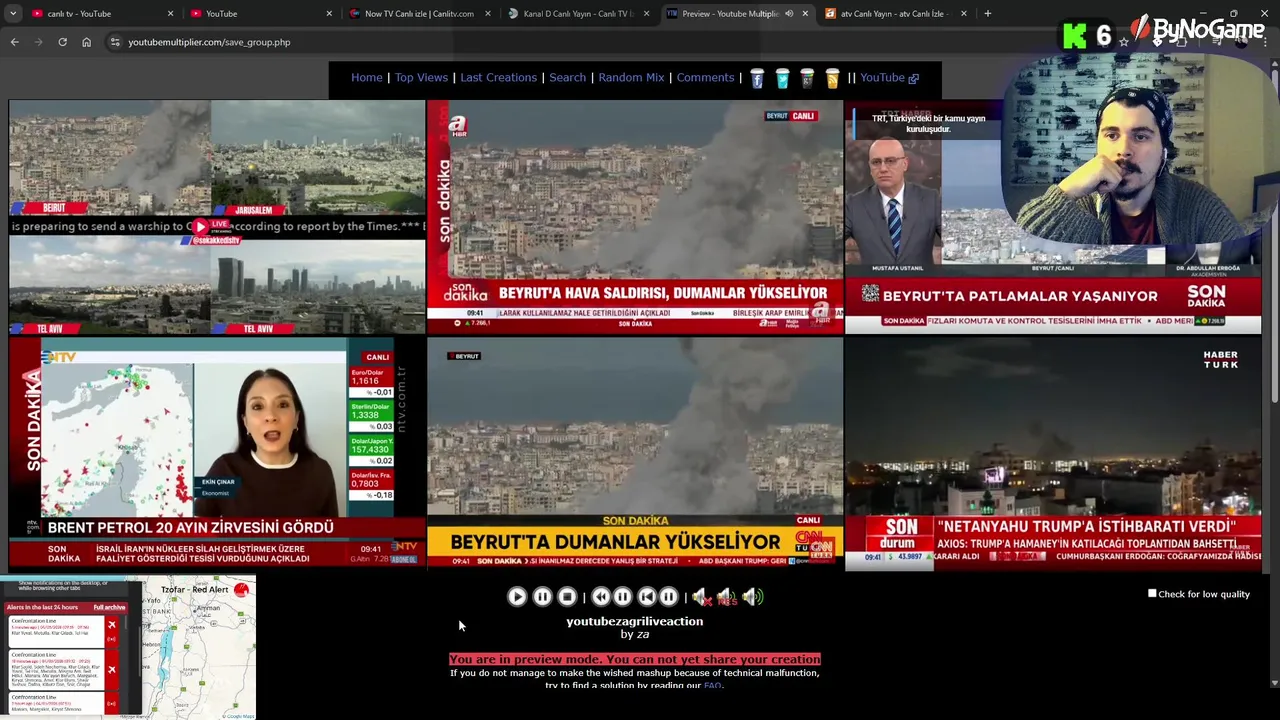Open the Last Creations link
The height and width of the screenshot is (720, 1280).
click(x=498, y=78)
